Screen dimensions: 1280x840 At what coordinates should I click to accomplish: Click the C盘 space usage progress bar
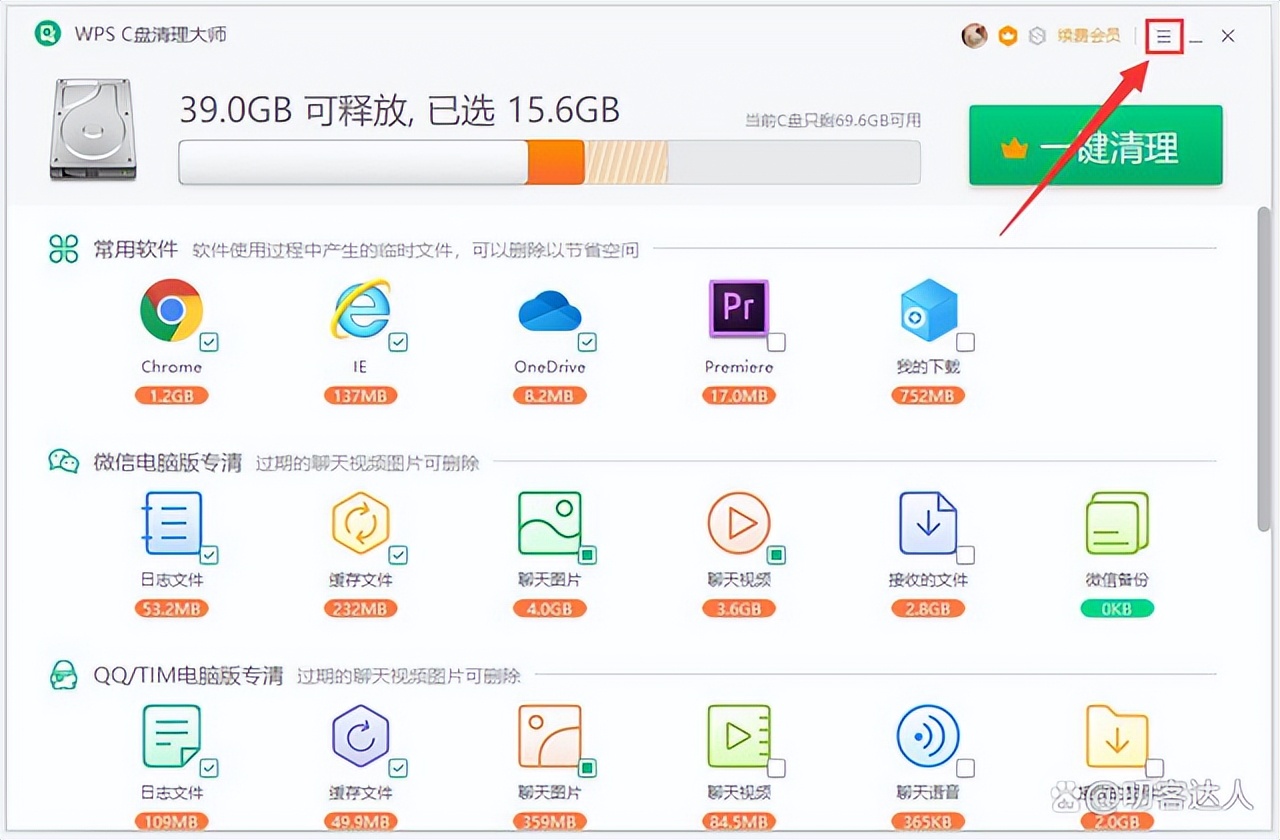coord(549,162)
